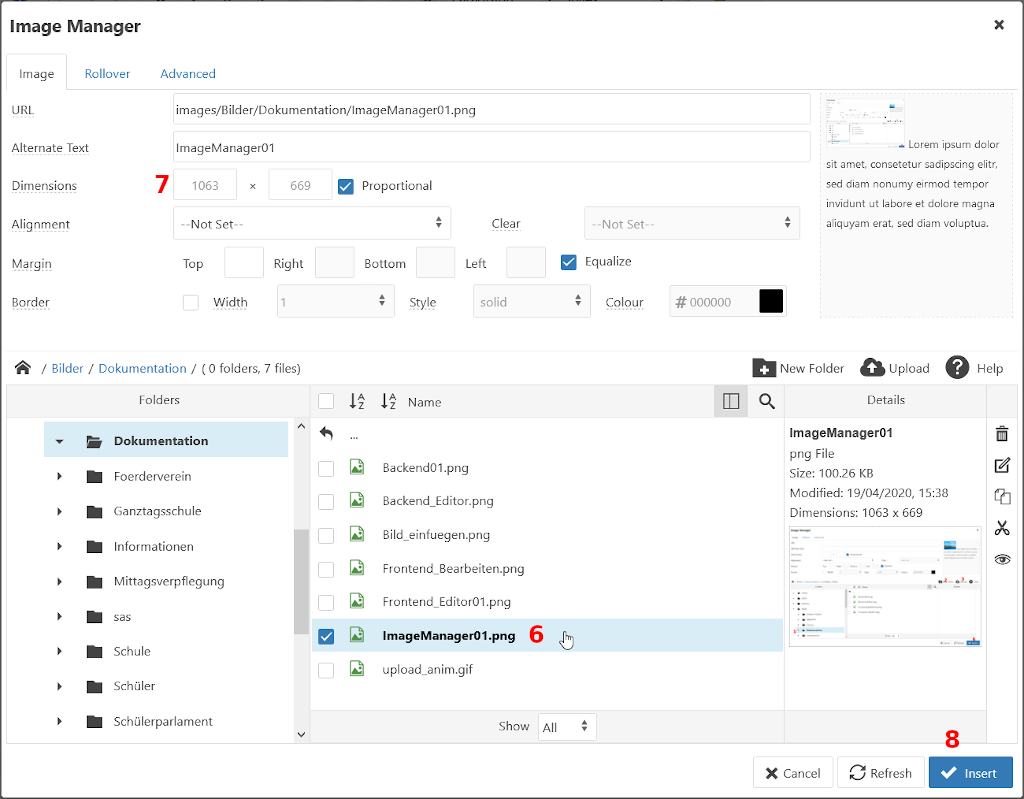Sort files by extension first icon
1024x799 pixels.
[x=357, y=401]
